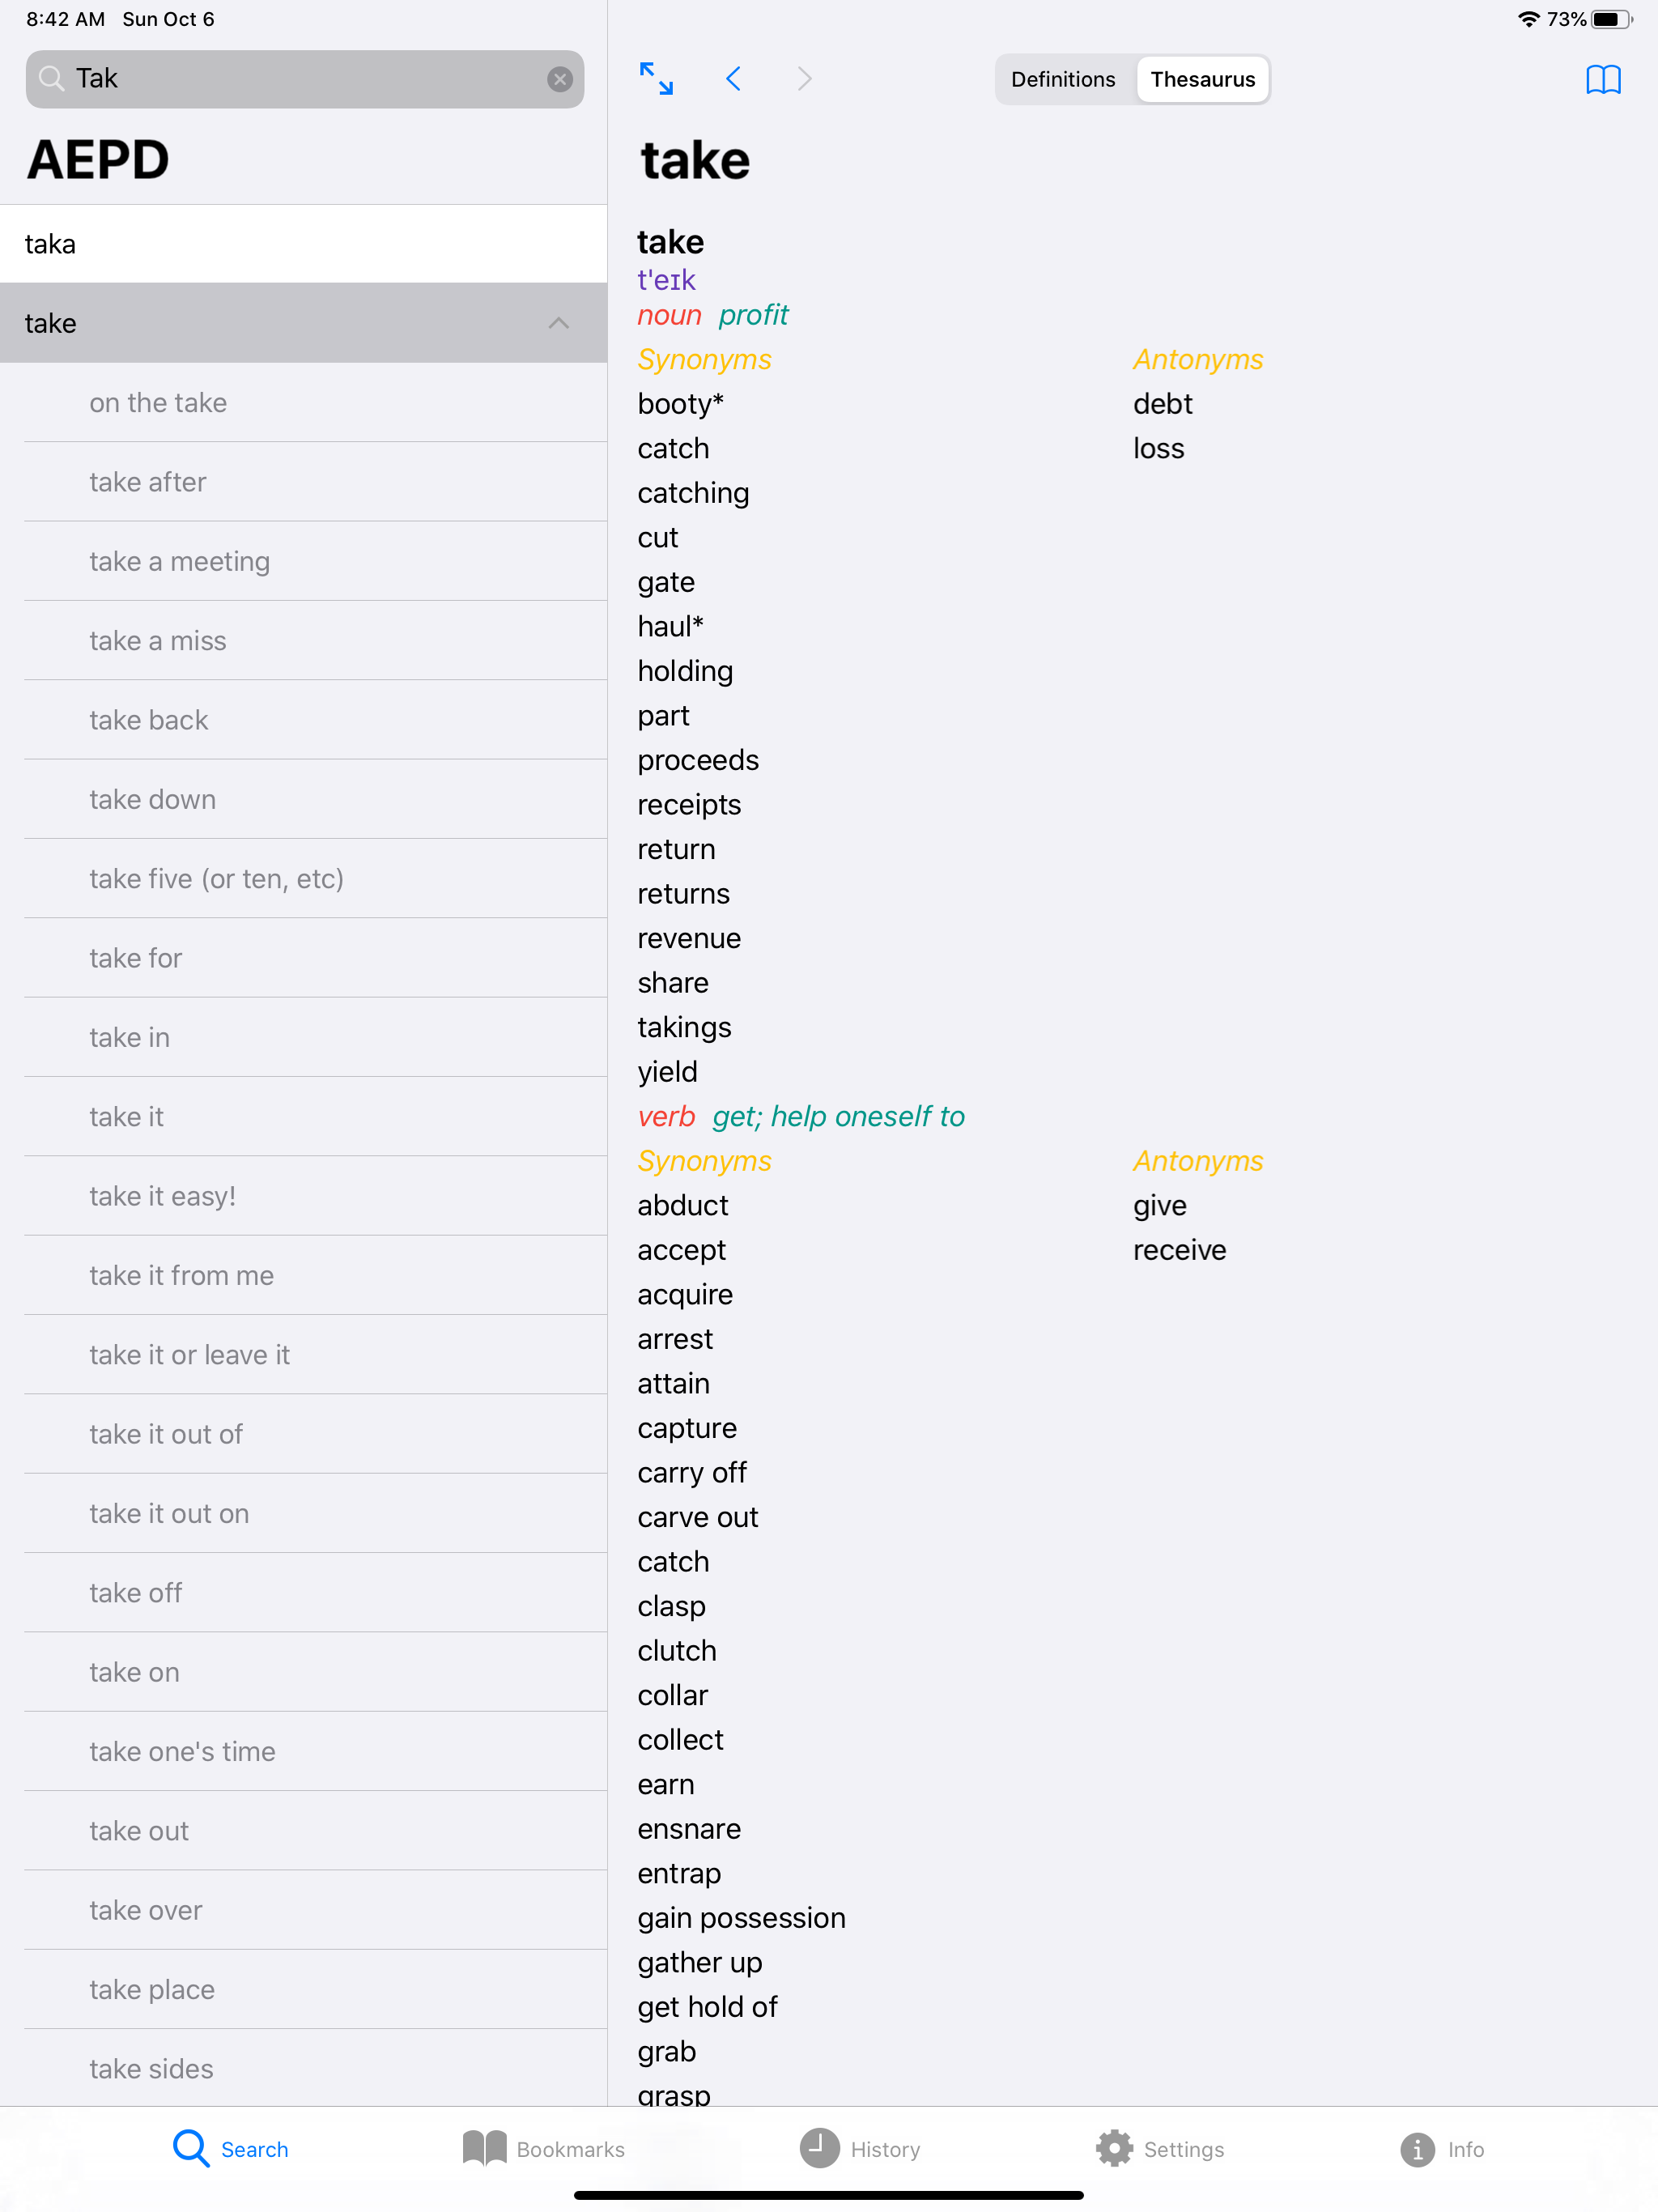The image size is (1658, 2212).
Task: Go forward with the right chevron
Action: click(805, 79)
